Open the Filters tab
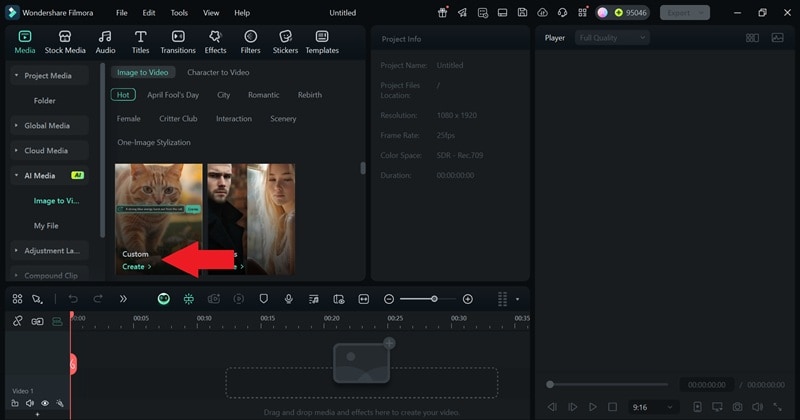 coord(250,42)
